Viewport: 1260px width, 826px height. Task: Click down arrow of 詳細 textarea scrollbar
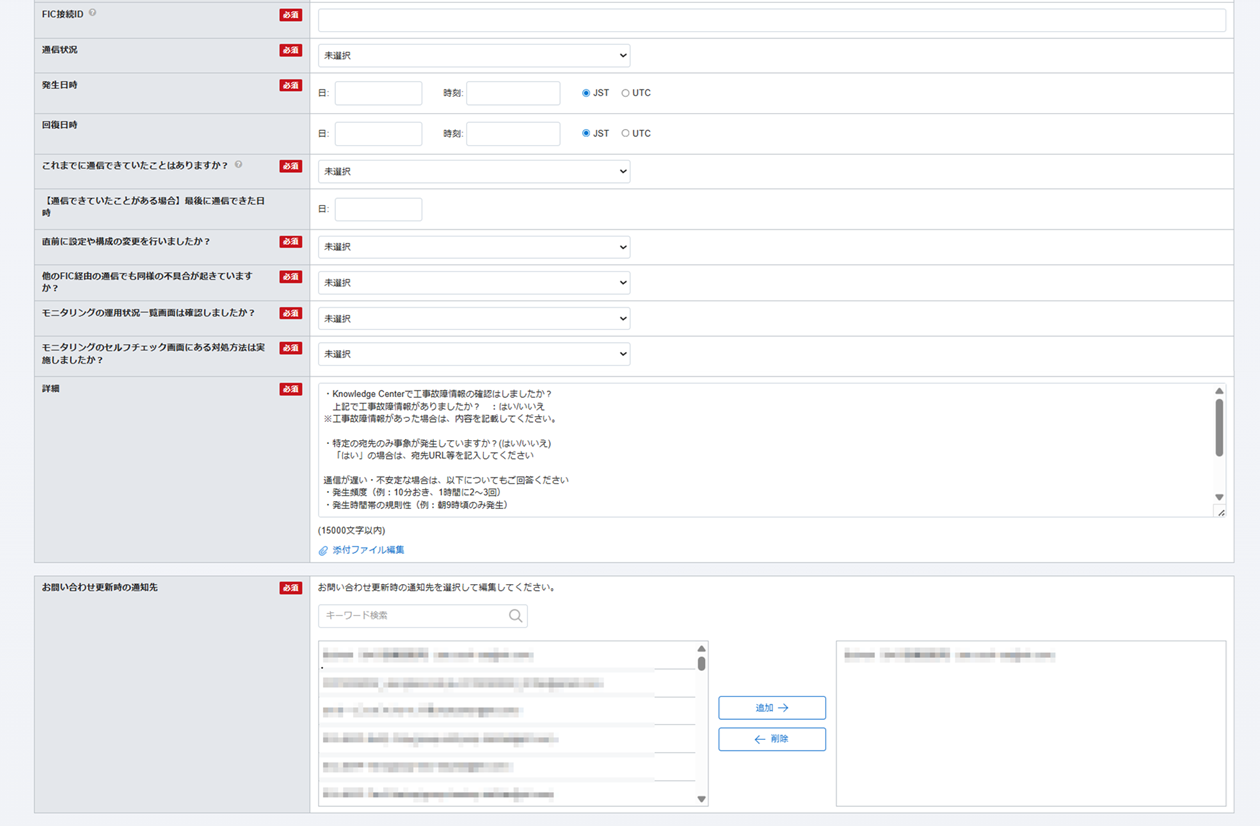1219,497
